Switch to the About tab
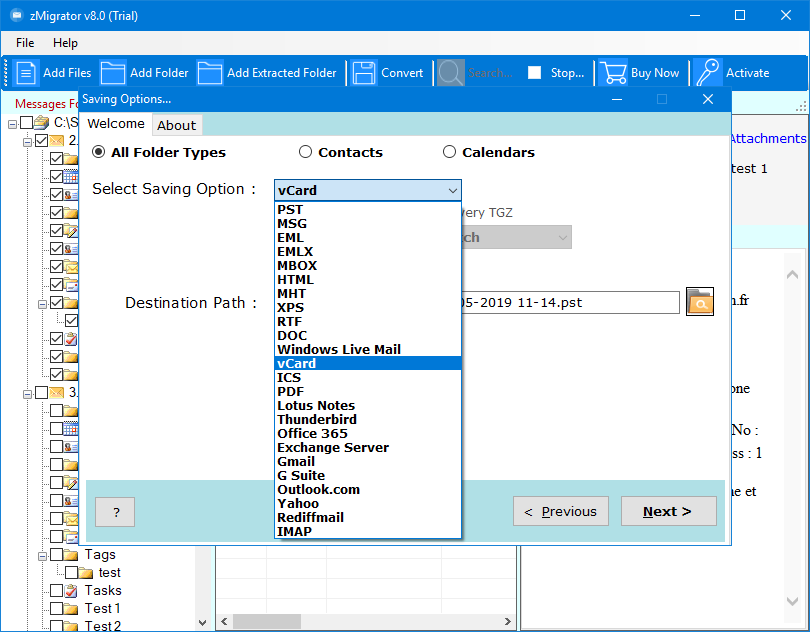This screenshot has height=632, width=810. click(x=177, y=125)
